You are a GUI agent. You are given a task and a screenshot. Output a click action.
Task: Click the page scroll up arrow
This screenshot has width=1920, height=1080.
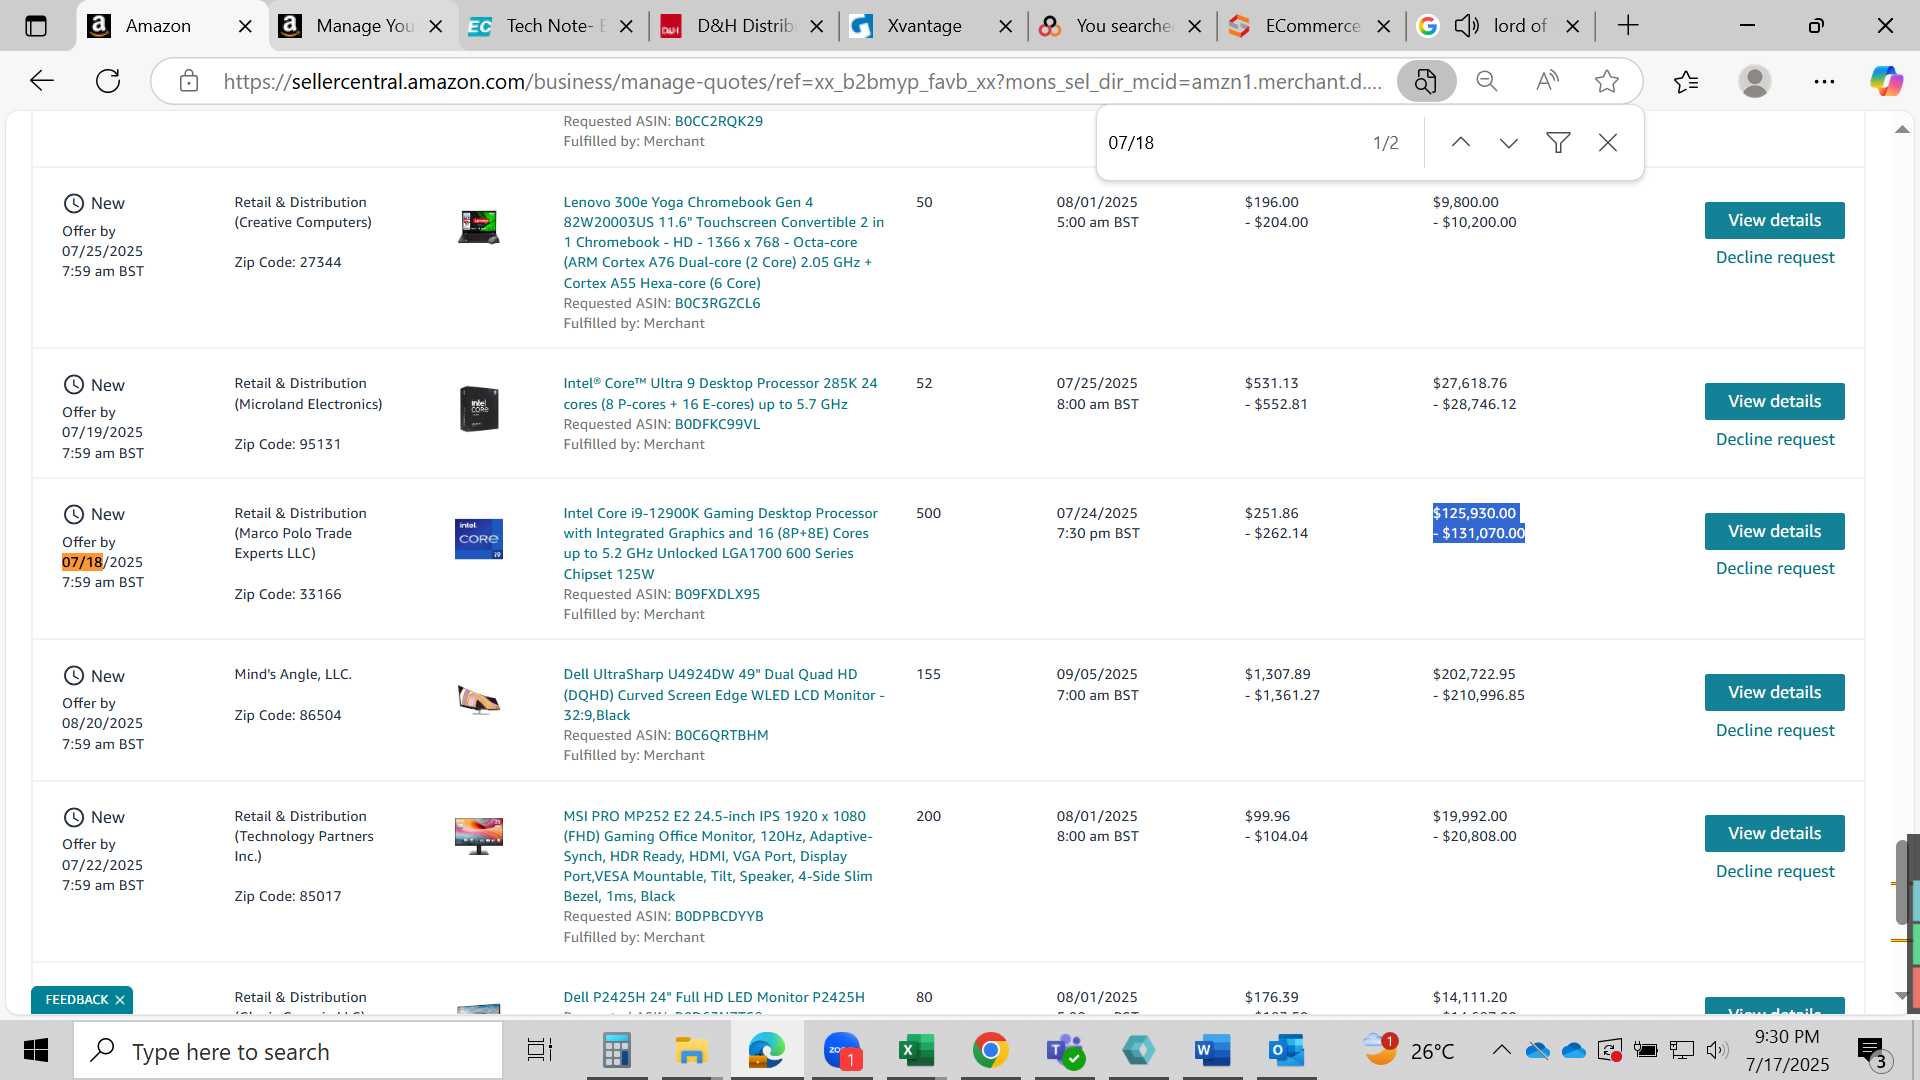click(1902, 130)
